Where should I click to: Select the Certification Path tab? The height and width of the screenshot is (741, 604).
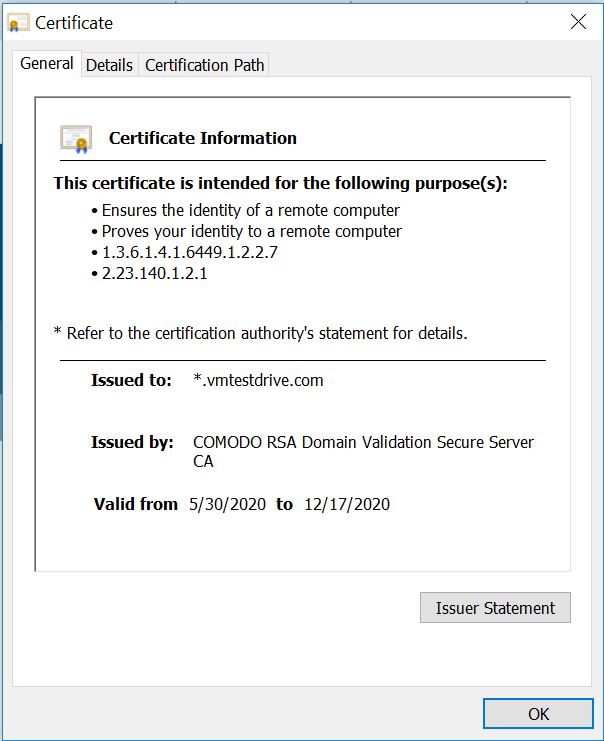(x=205, y=65)
